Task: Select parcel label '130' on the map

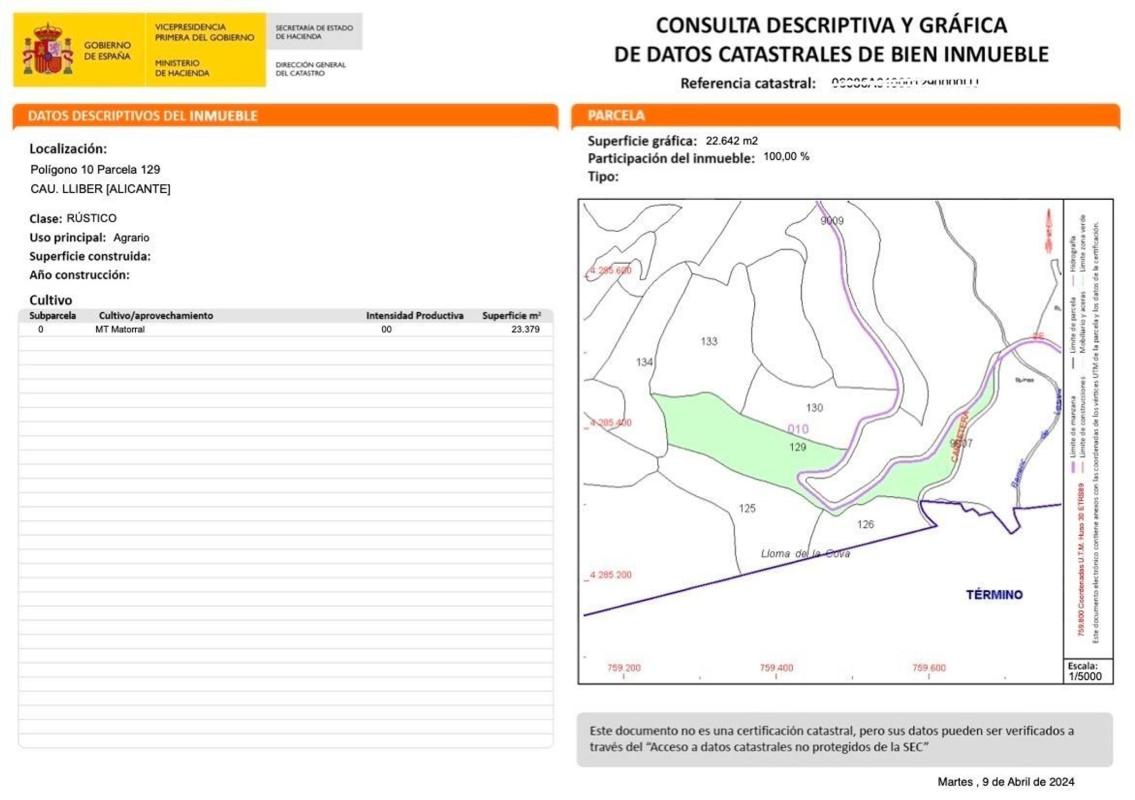Action: pos(814,408)
